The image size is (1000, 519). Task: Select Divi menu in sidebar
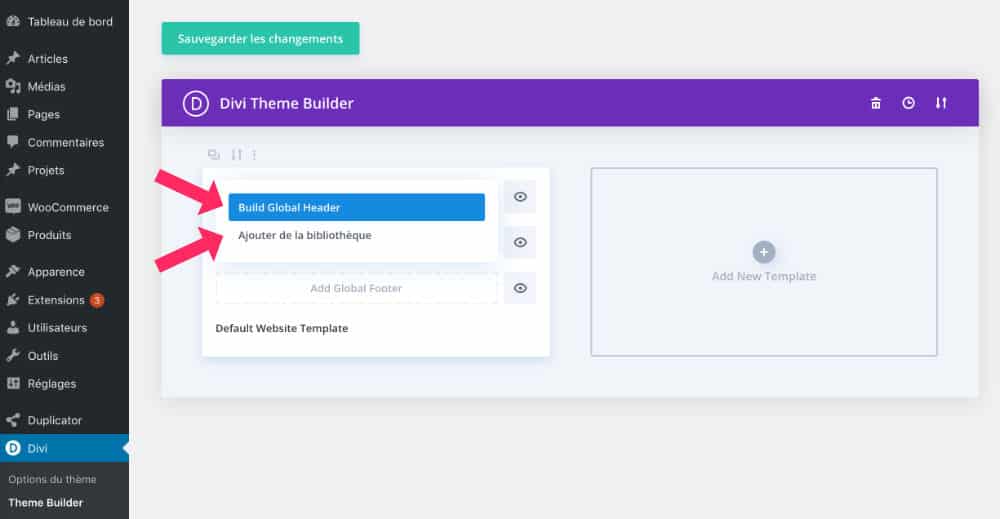pos(64,448)
